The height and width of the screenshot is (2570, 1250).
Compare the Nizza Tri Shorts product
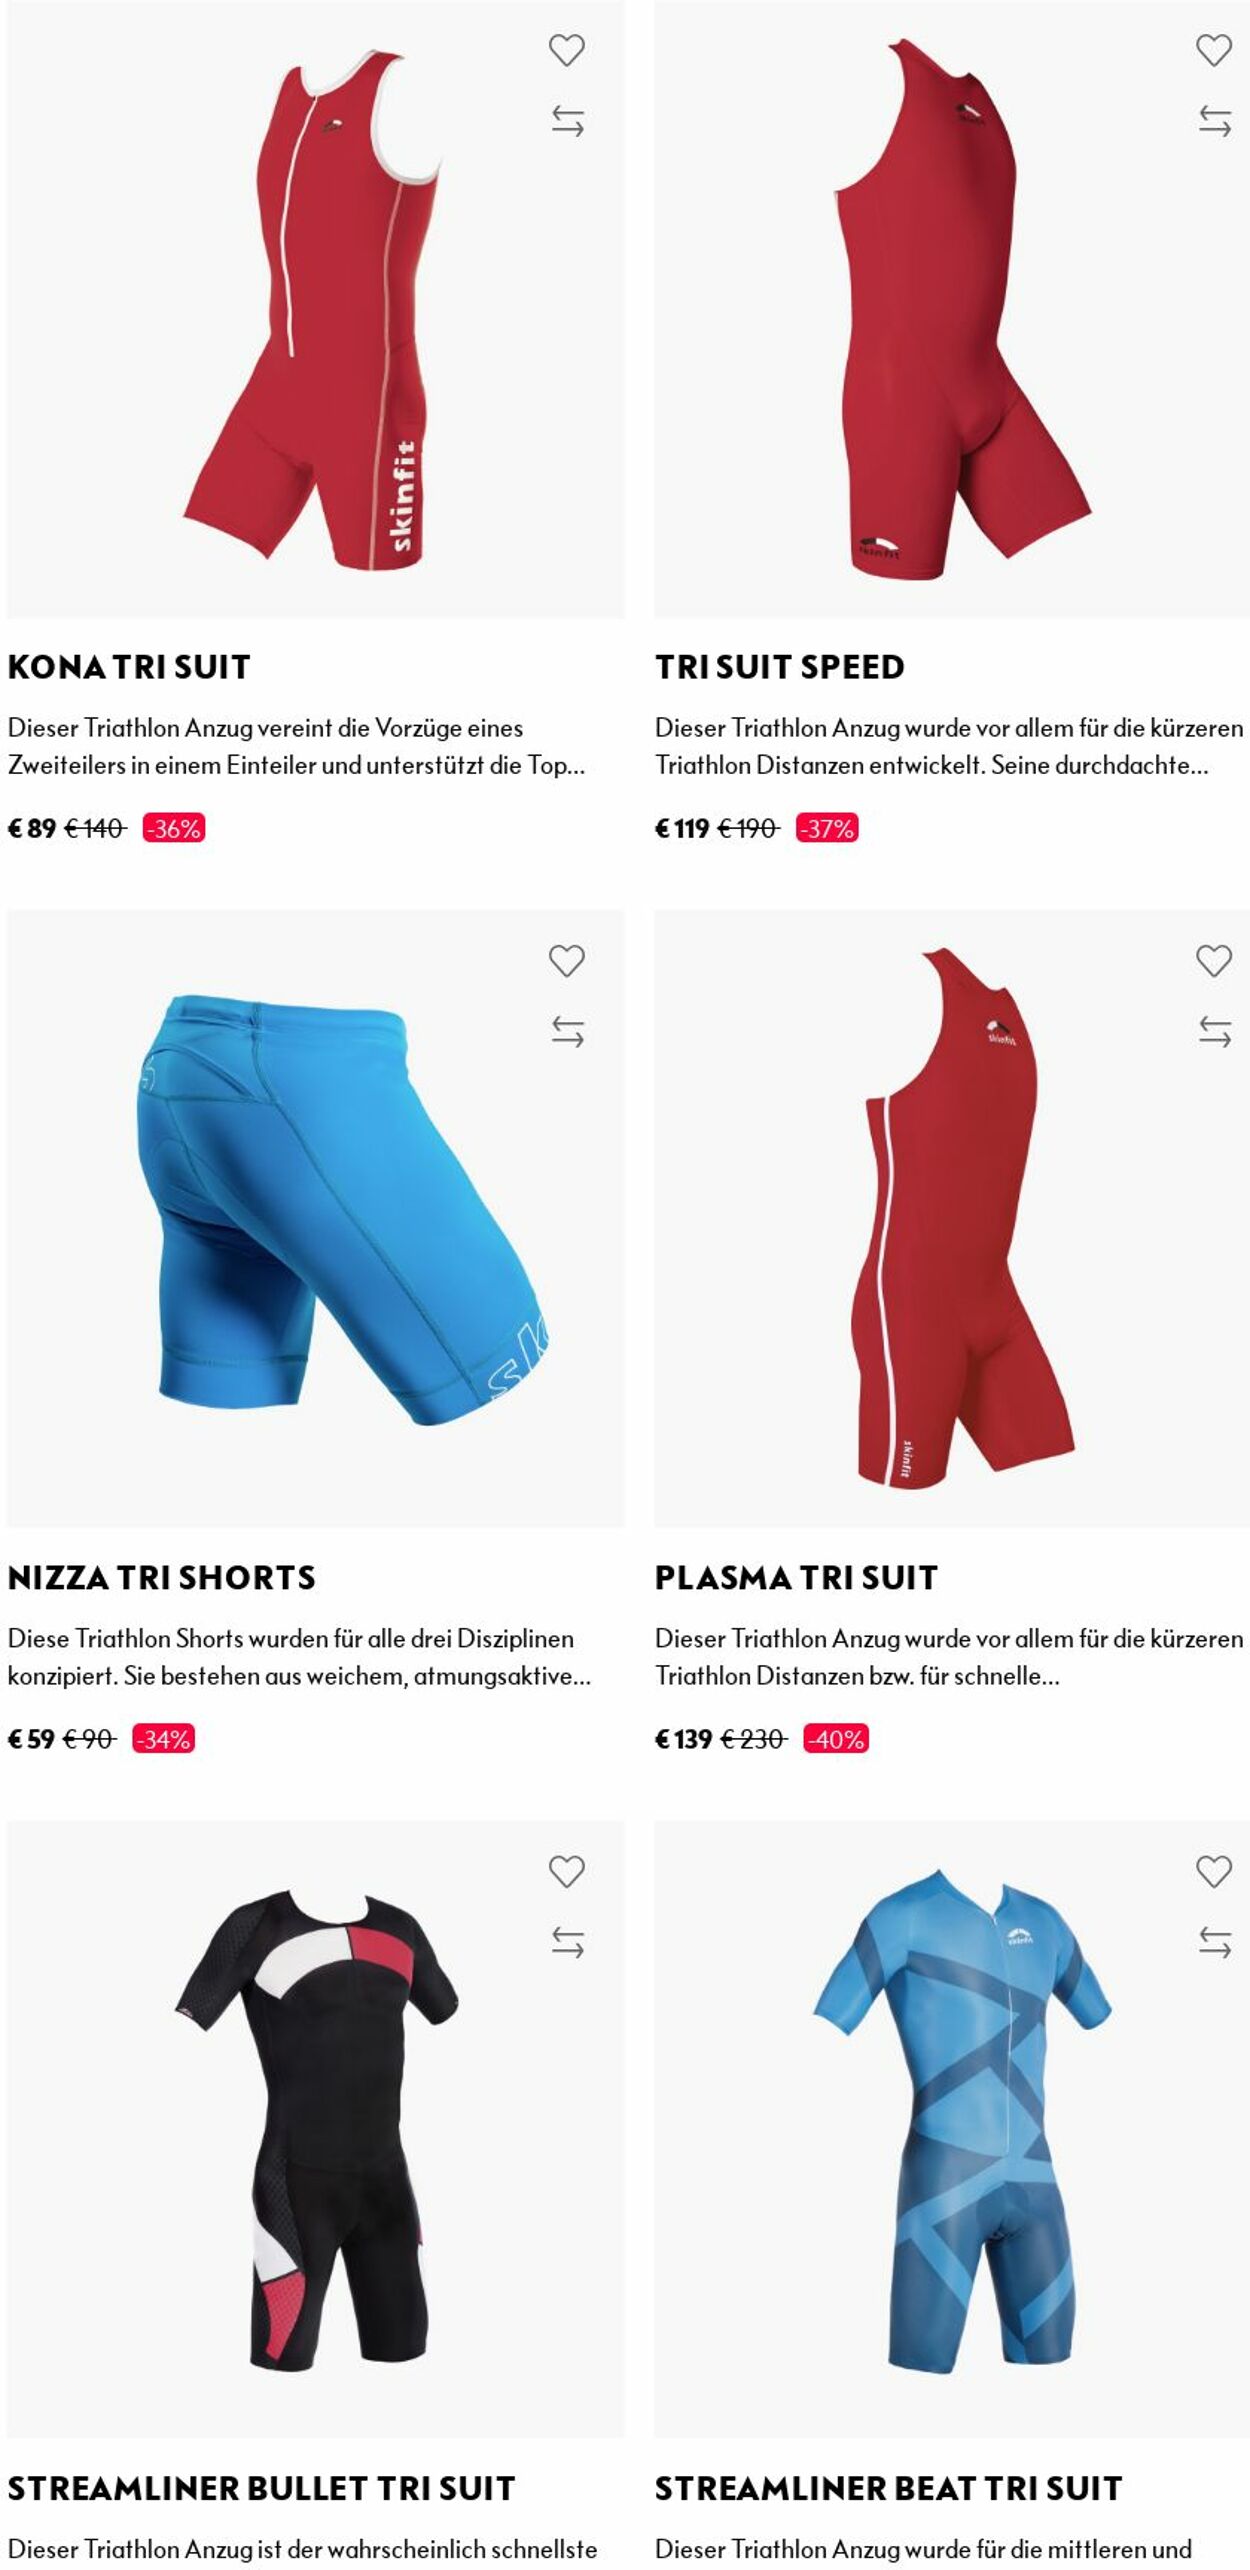[x=567, y=1032]
